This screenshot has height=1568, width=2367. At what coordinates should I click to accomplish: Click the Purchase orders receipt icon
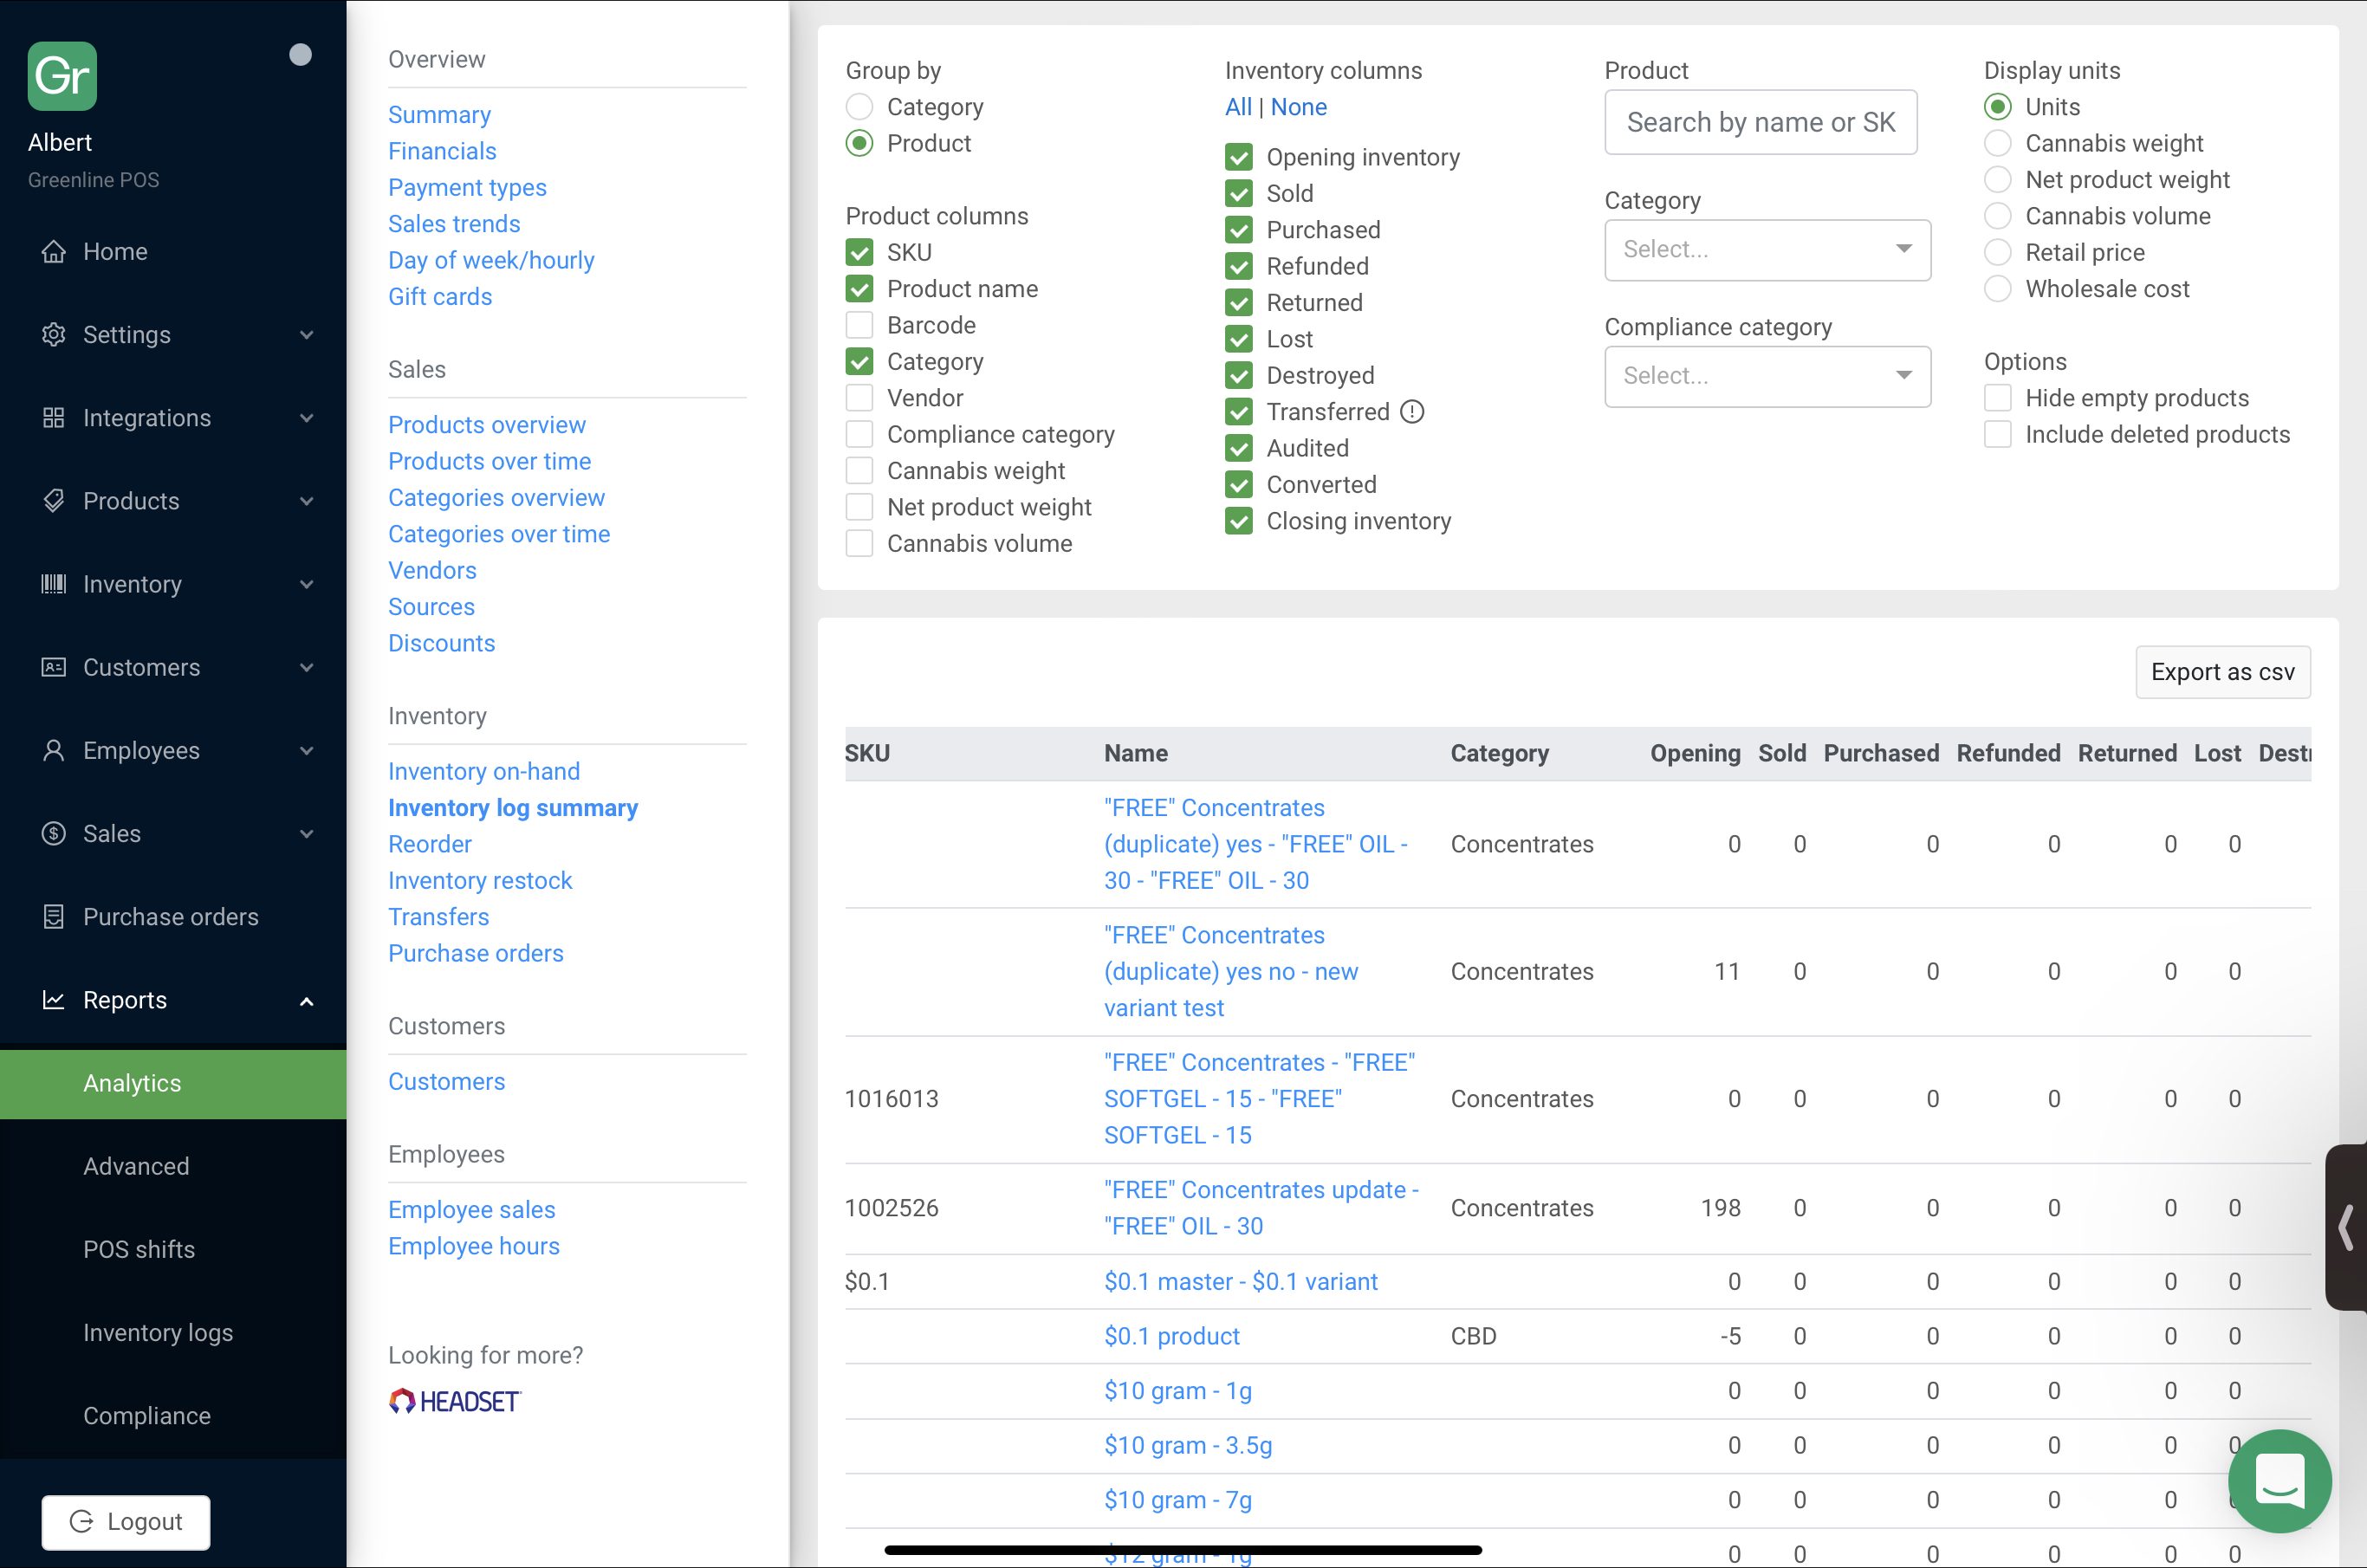(x=54, y=916)
